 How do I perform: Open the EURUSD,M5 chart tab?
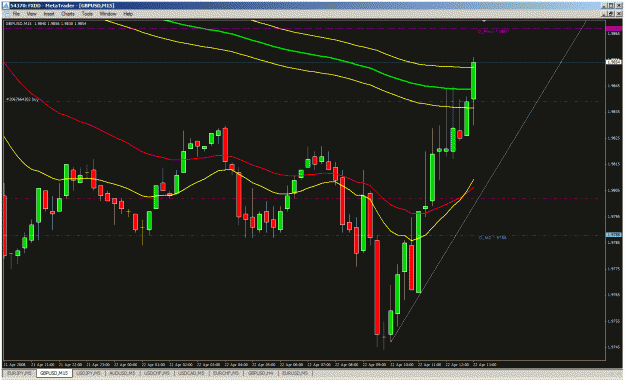[x=295, y=373]
